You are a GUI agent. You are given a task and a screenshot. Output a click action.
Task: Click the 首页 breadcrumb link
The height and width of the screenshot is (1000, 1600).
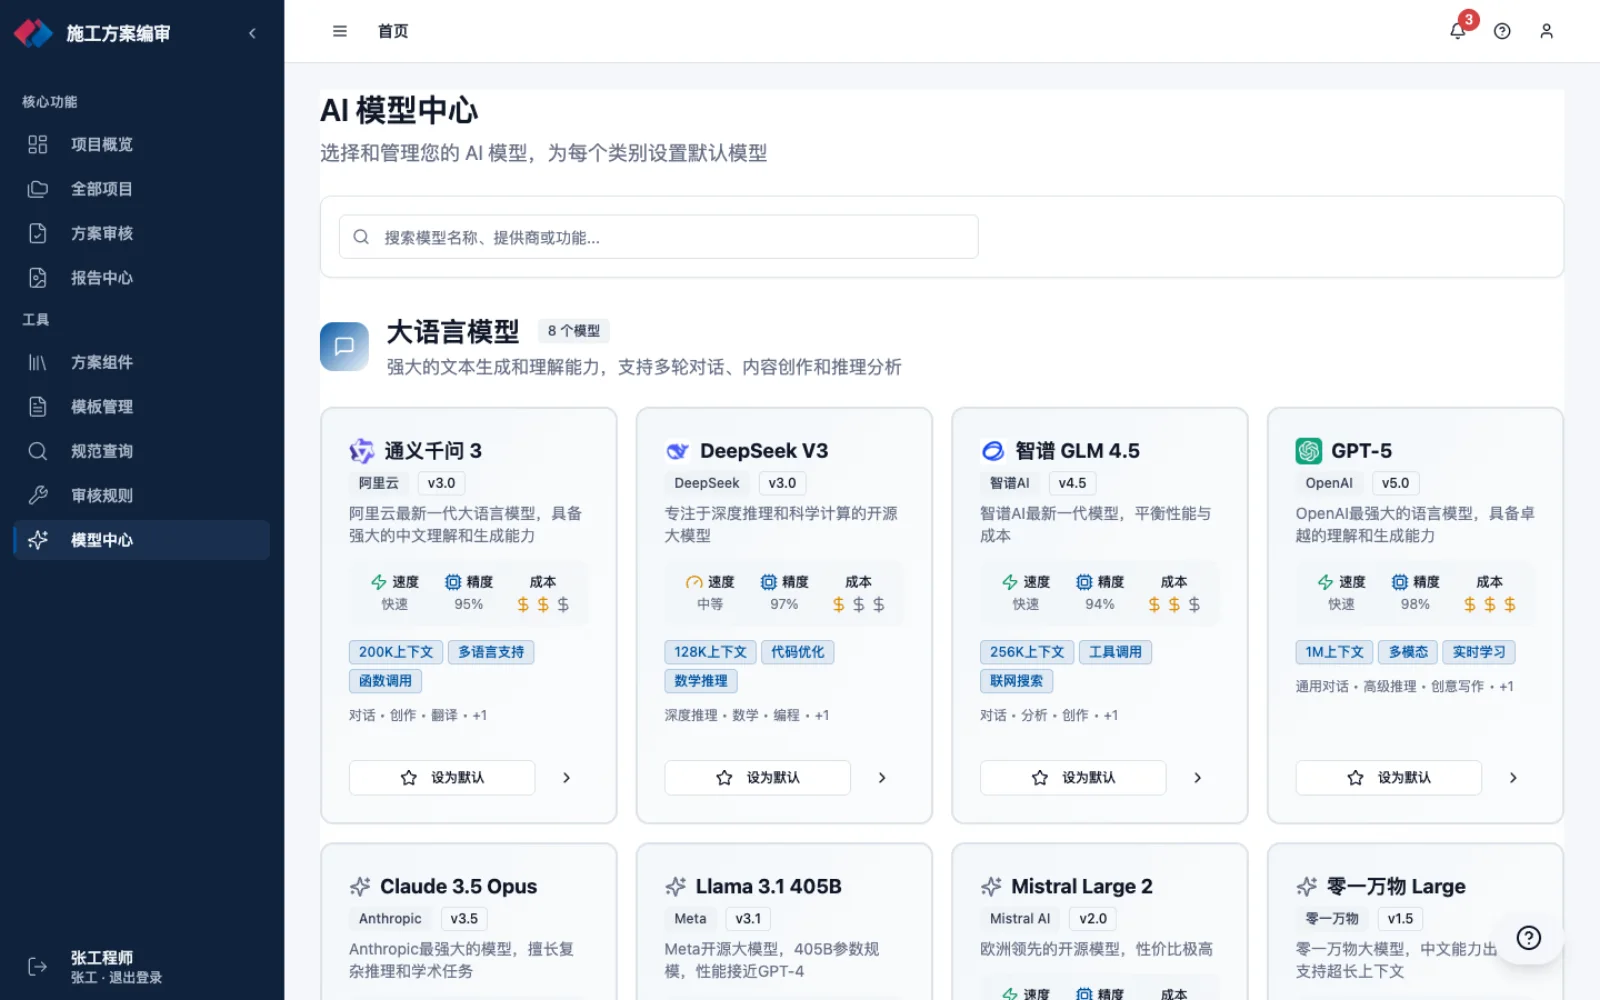[393, 31]
